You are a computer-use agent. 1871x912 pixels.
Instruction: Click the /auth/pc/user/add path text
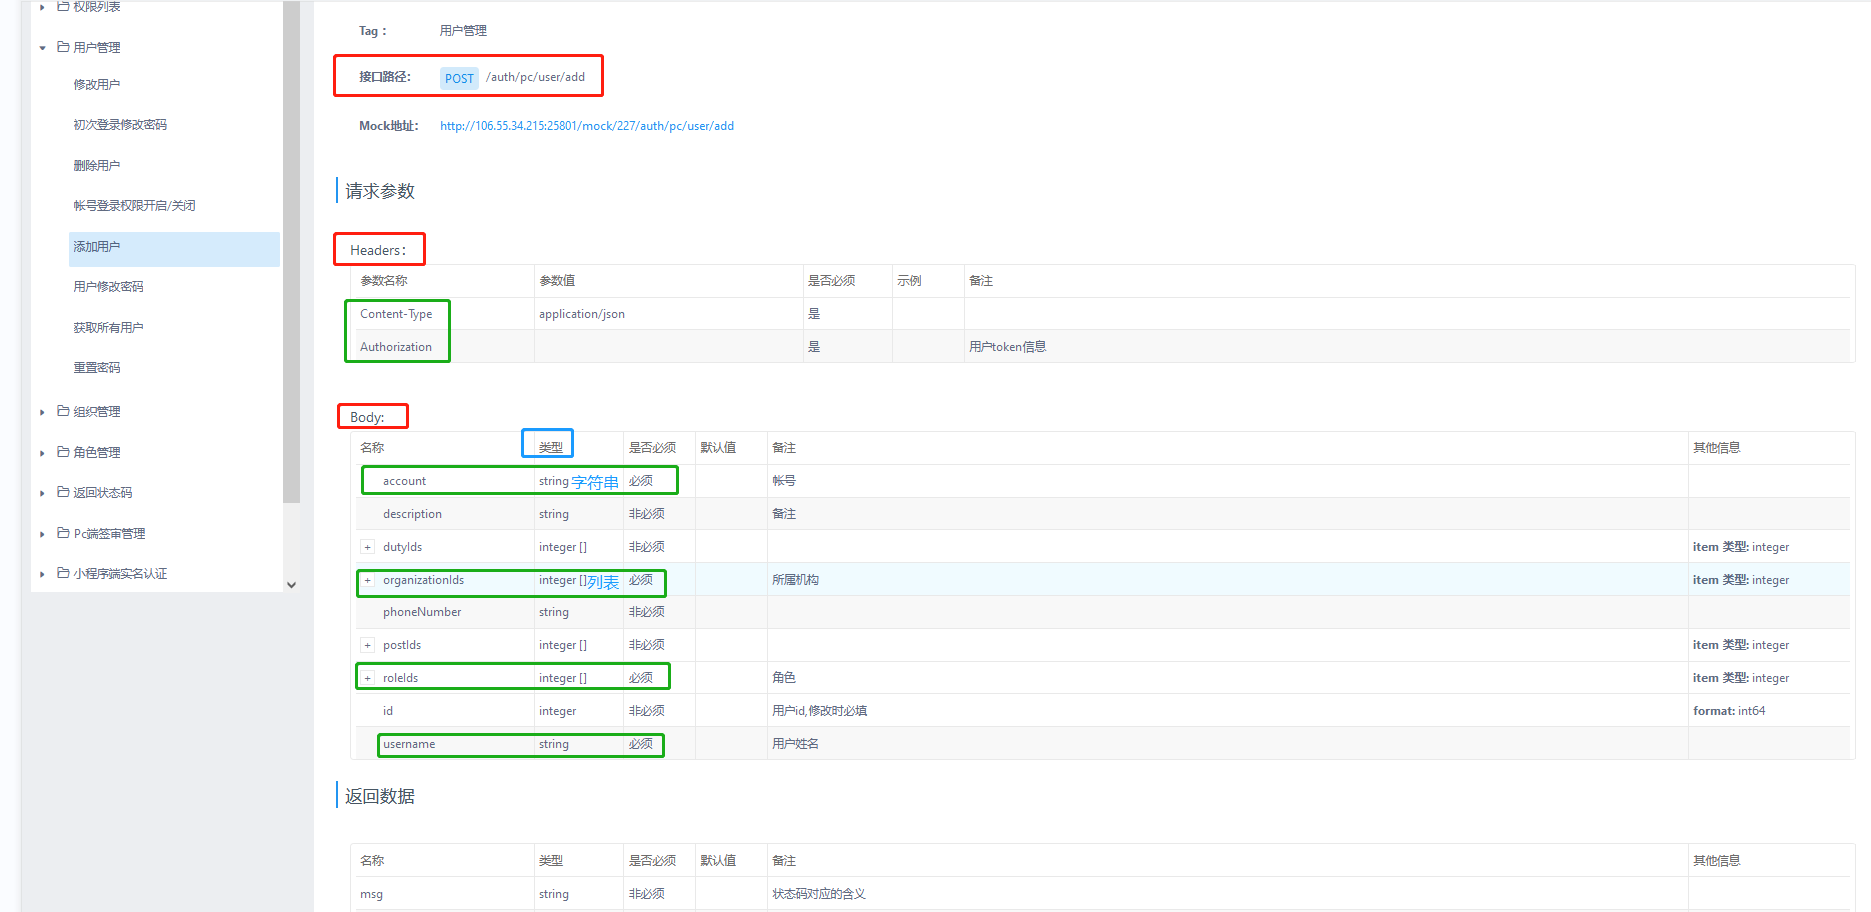click(536, 77)
